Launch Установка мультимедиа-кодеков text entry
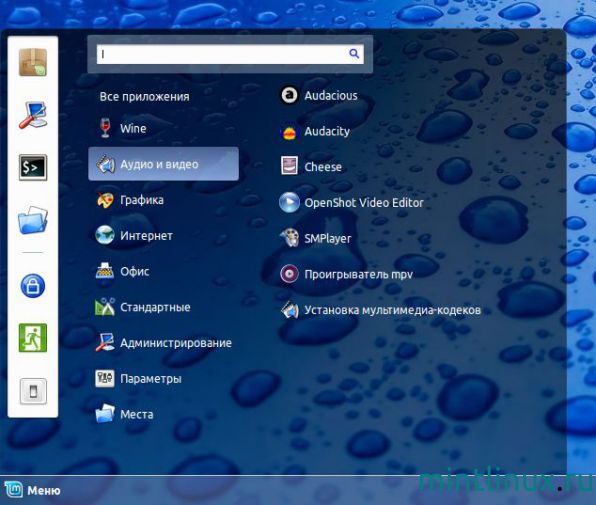 click(392, 310)
